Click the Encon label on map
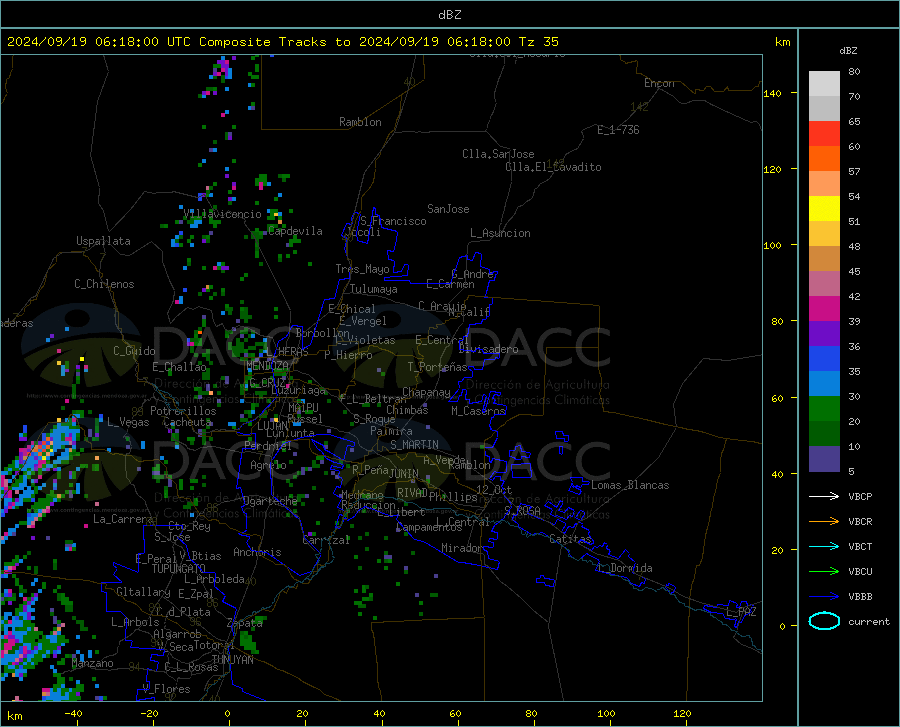Viewport: 900px width, 727px height. click(x=659, y=83)
